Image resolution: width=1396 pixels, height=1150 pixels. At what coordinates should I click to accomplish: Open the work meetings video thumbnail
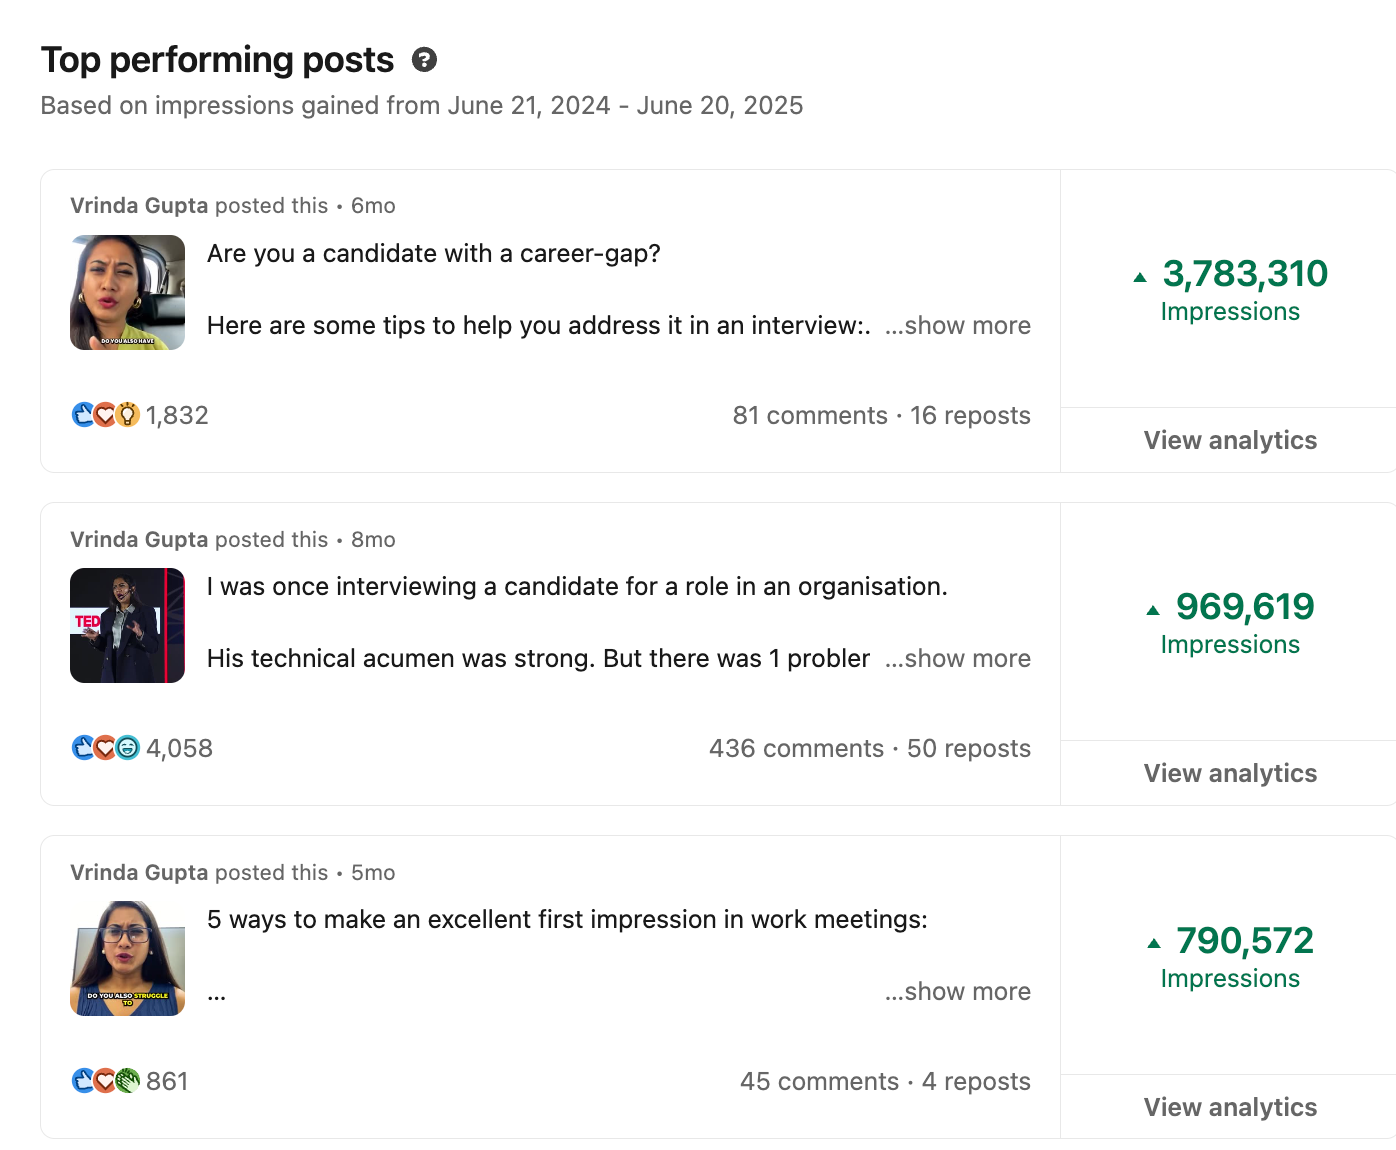(127, 958)
